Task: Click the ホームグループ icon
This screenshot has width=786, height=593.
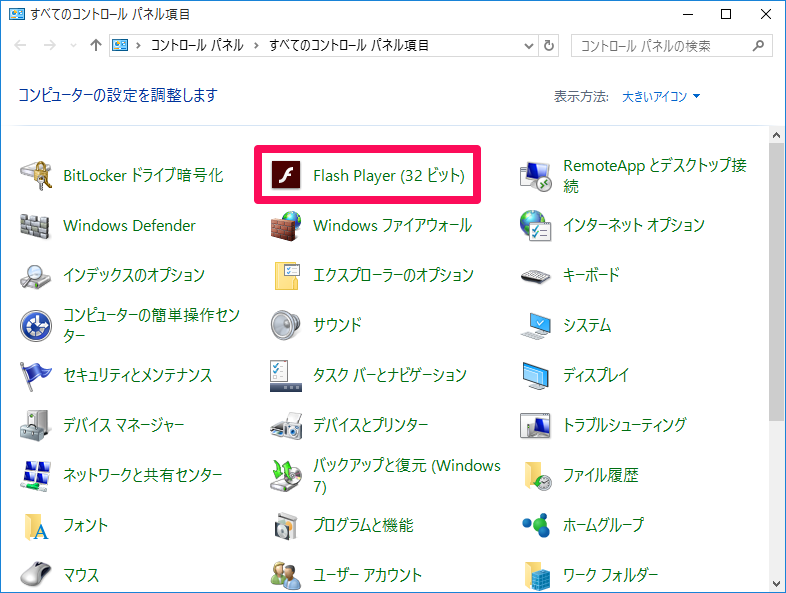Action: tap(536, 525)
